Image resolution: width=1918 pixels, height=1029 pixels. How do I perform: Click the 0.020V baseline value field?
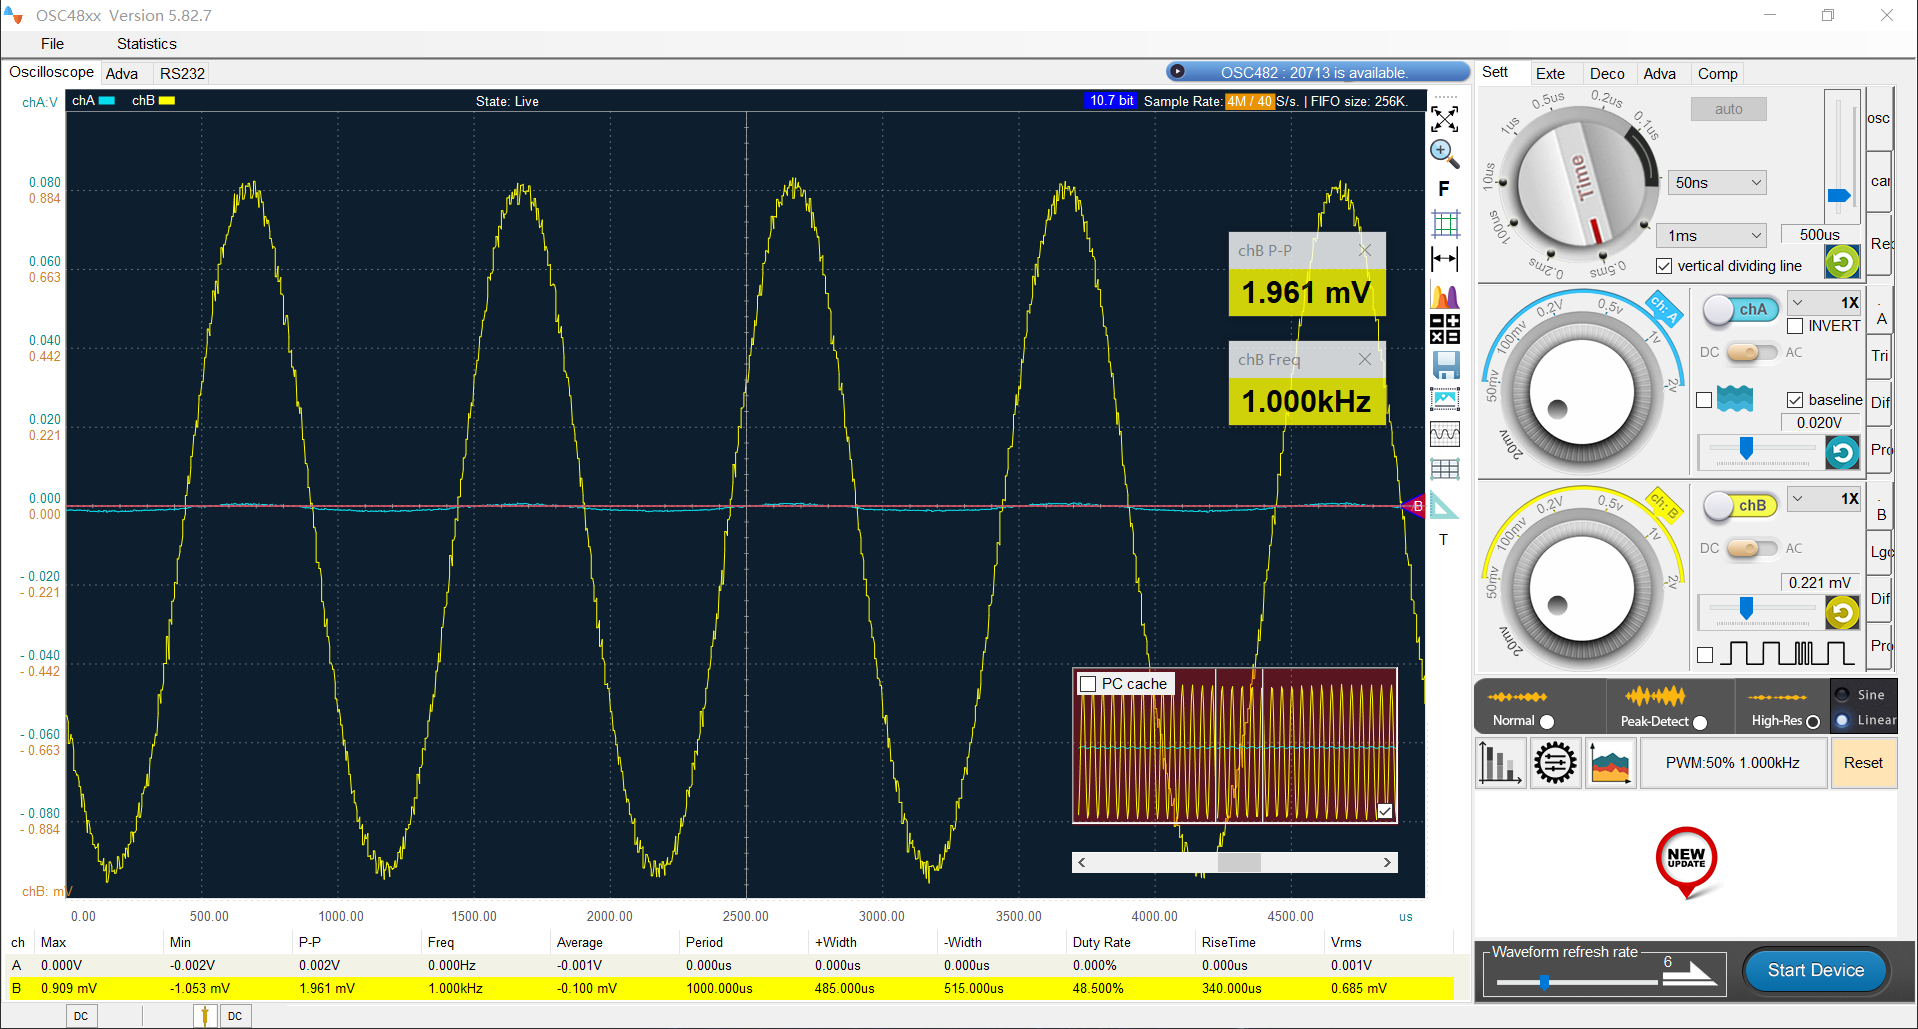point(1822,423)
